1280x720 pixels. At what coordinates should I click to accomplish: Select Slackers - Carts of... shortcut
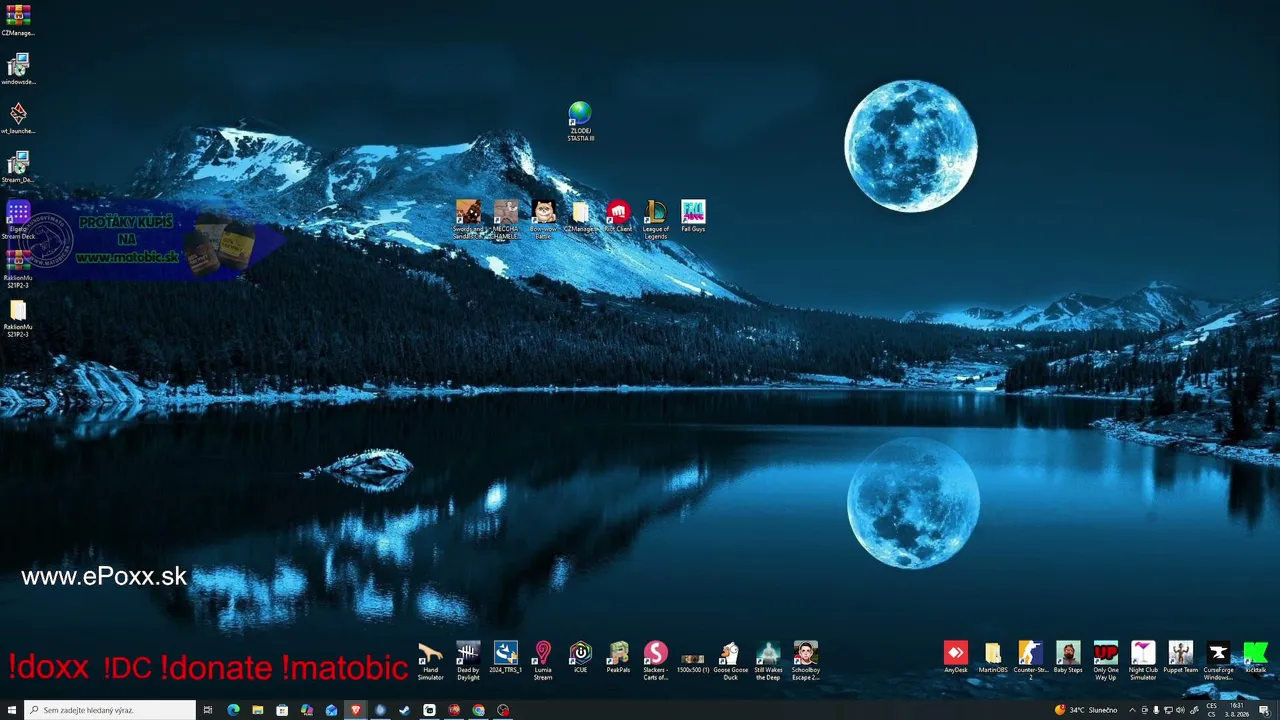point(655,661)
